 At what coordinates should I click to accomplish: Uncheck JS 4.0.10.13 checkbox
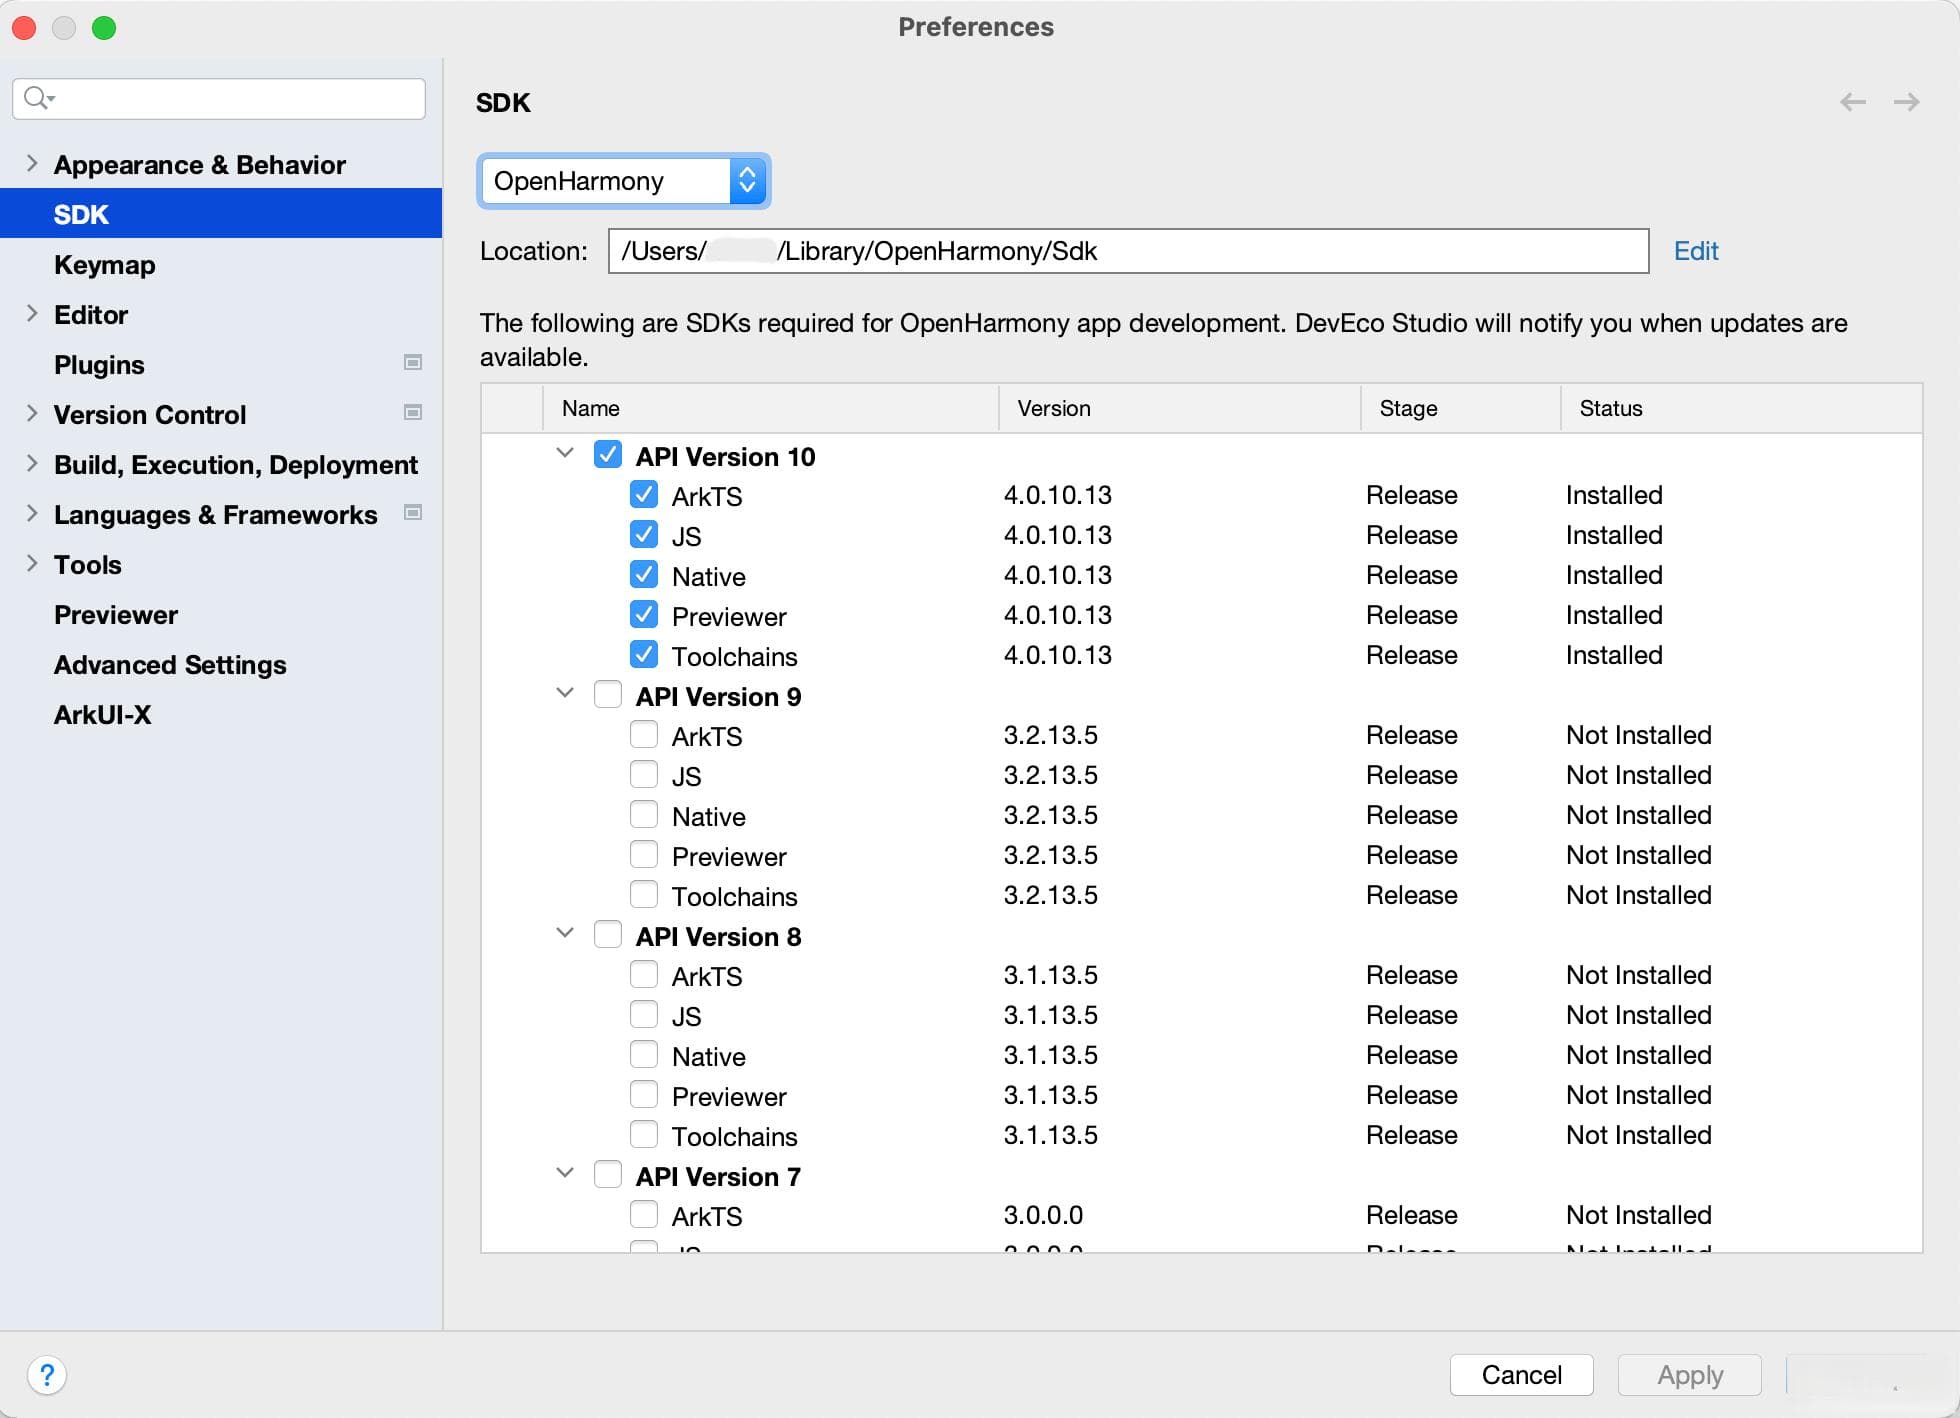pyautogui.click(x=644, y=535)
